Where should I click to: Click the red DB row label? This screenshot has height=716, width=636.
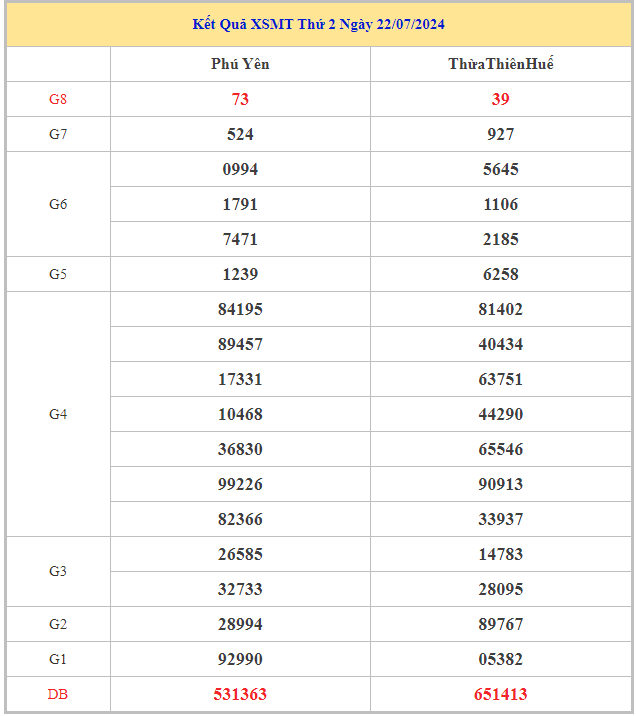[58, 694]
